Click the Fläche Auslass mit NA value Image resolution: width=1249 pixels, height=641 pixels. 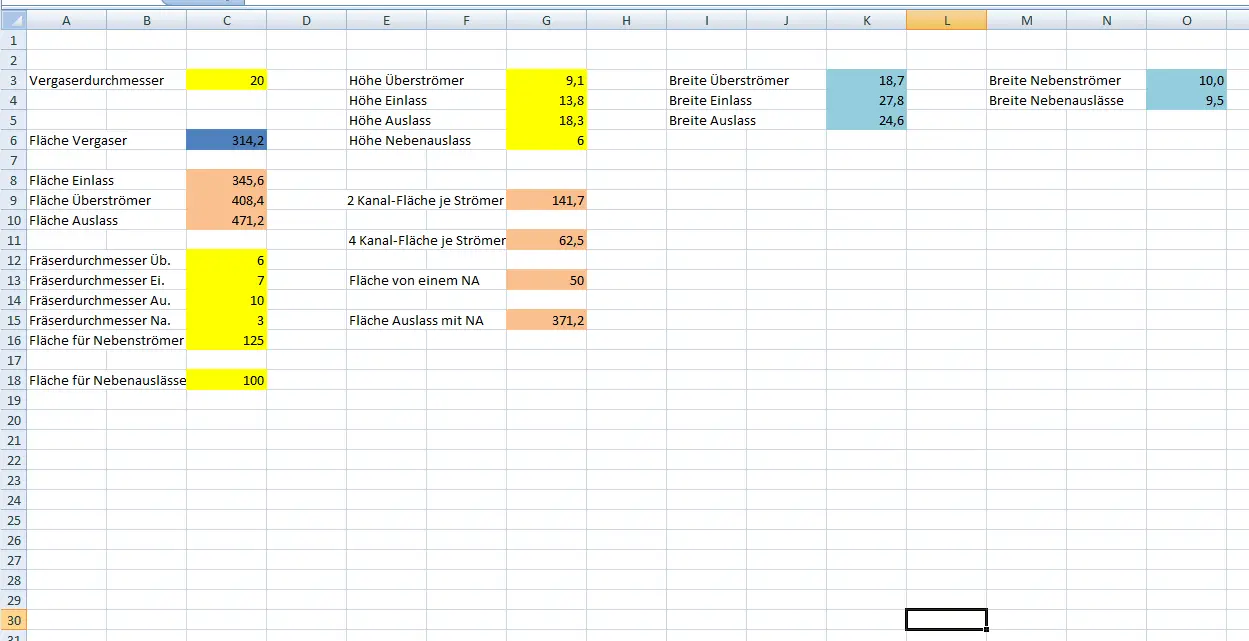tap(546, 320)
